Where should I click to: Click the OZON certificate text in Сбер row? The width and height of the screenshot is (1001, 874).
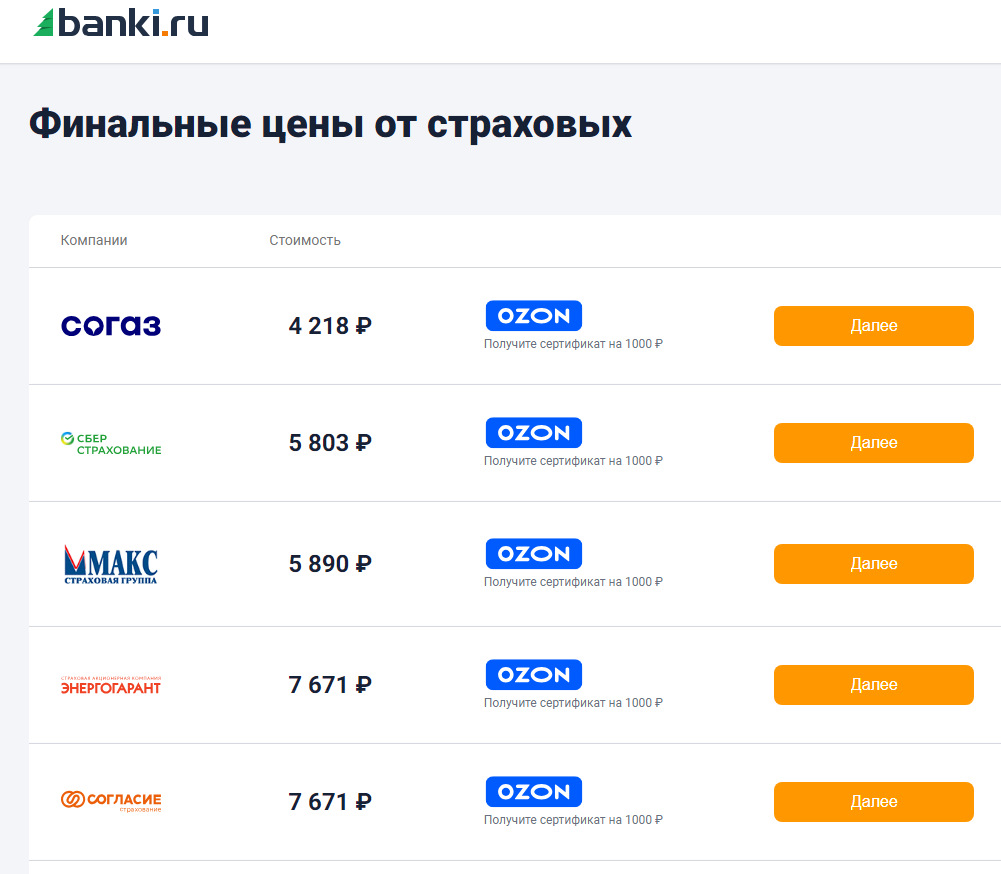click(x=573, y=461)
